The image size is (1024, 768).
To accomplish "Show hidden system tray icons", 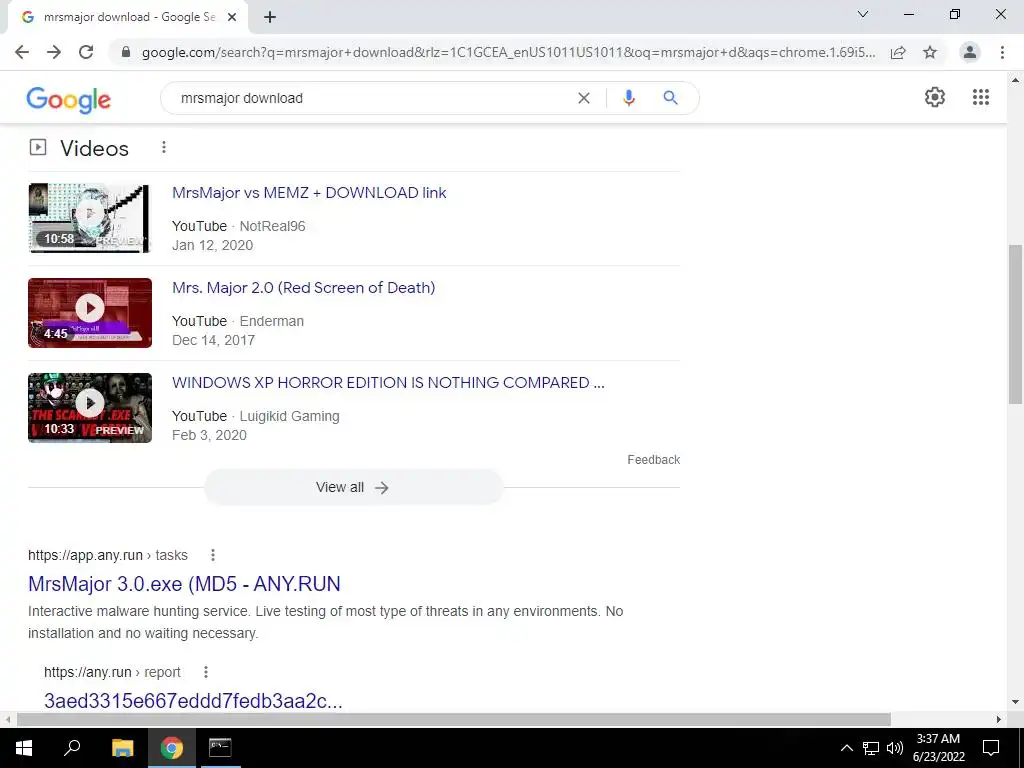I will tap(846, 748).
